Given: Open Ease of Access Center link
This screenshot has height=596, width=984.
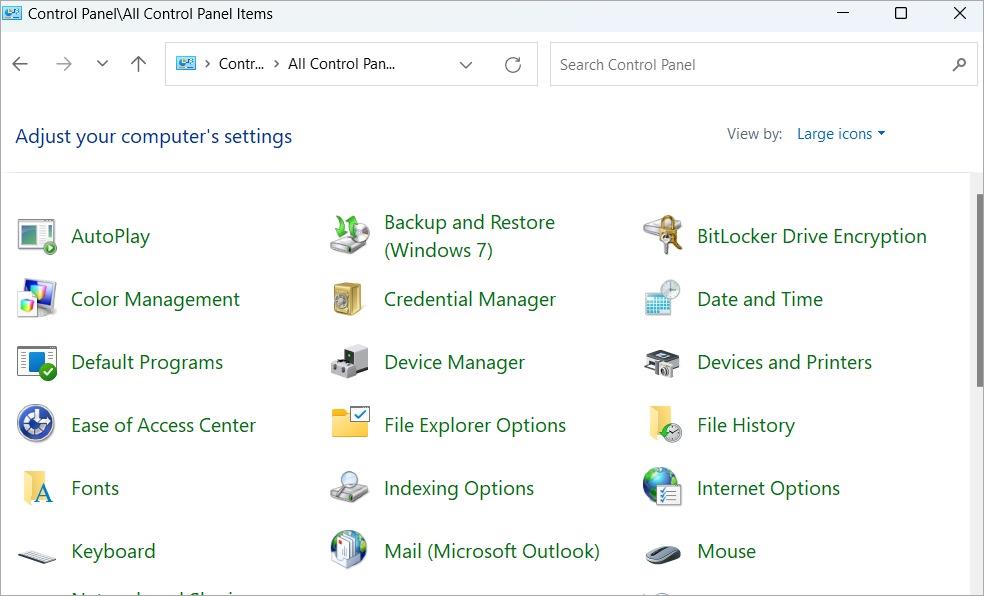Looking at the screenshot, I should 163,425.
